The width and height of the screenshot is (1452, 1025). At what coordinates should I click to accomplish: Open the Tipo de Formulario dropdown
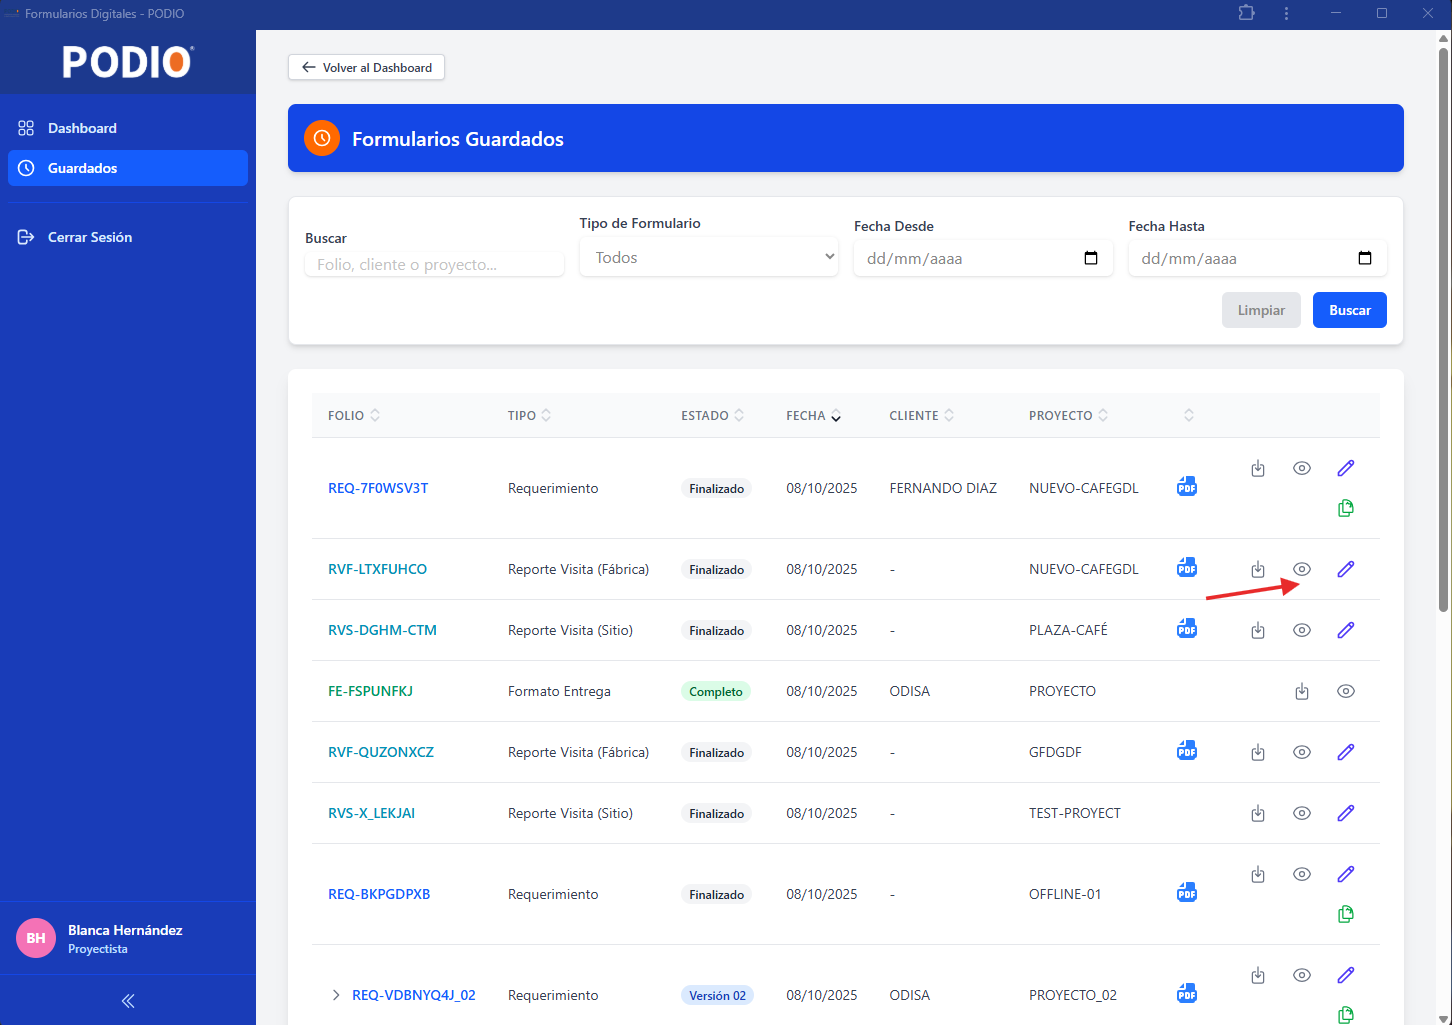[x=709, y=257]
